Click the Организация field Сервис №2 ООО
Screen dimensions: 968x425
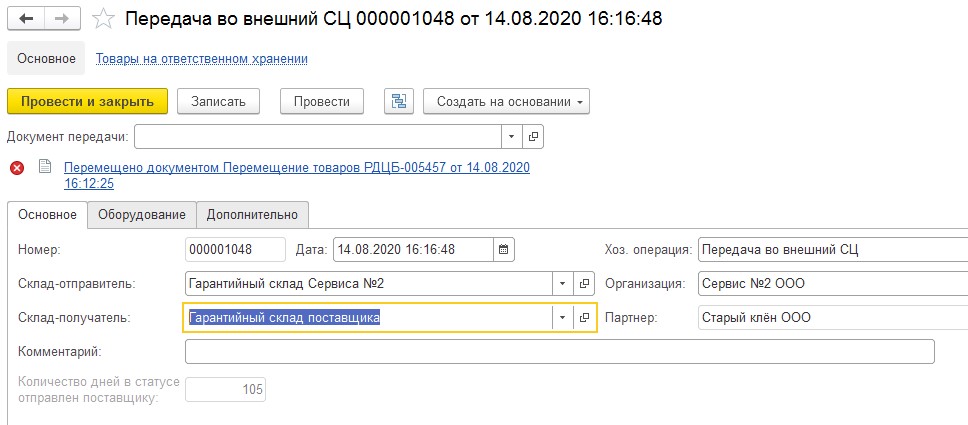(833, 284)
